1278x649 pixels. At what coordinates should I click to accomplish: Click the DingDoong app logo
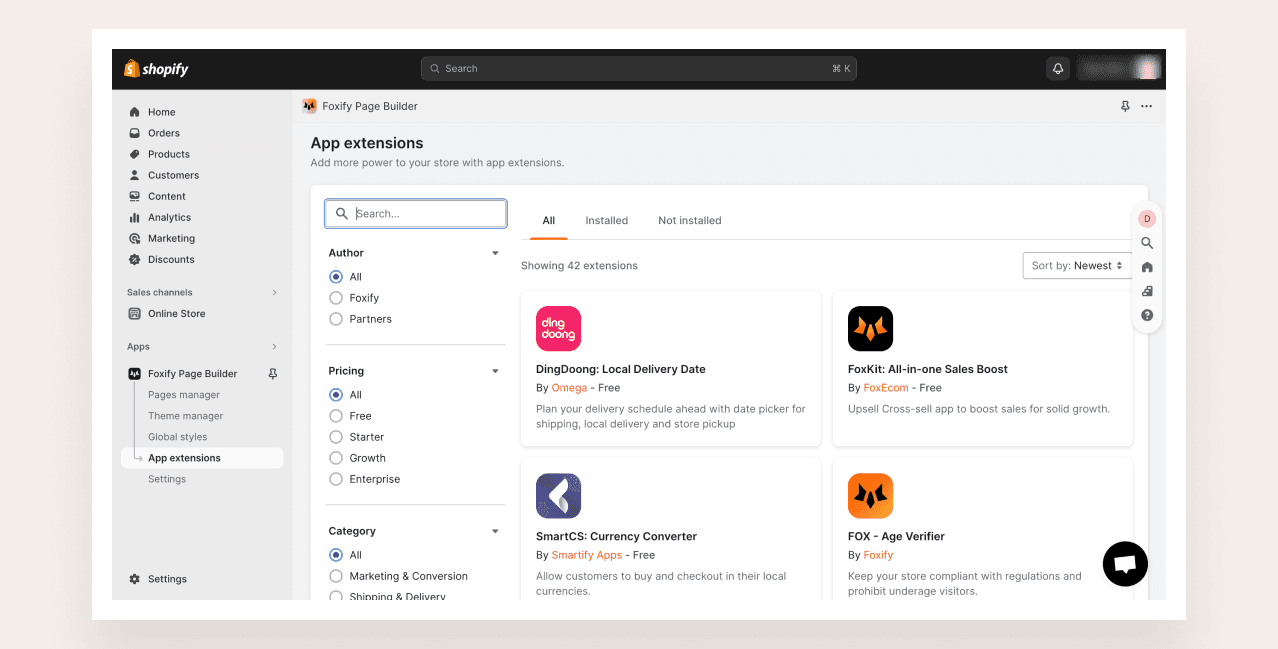pos(558,329)
